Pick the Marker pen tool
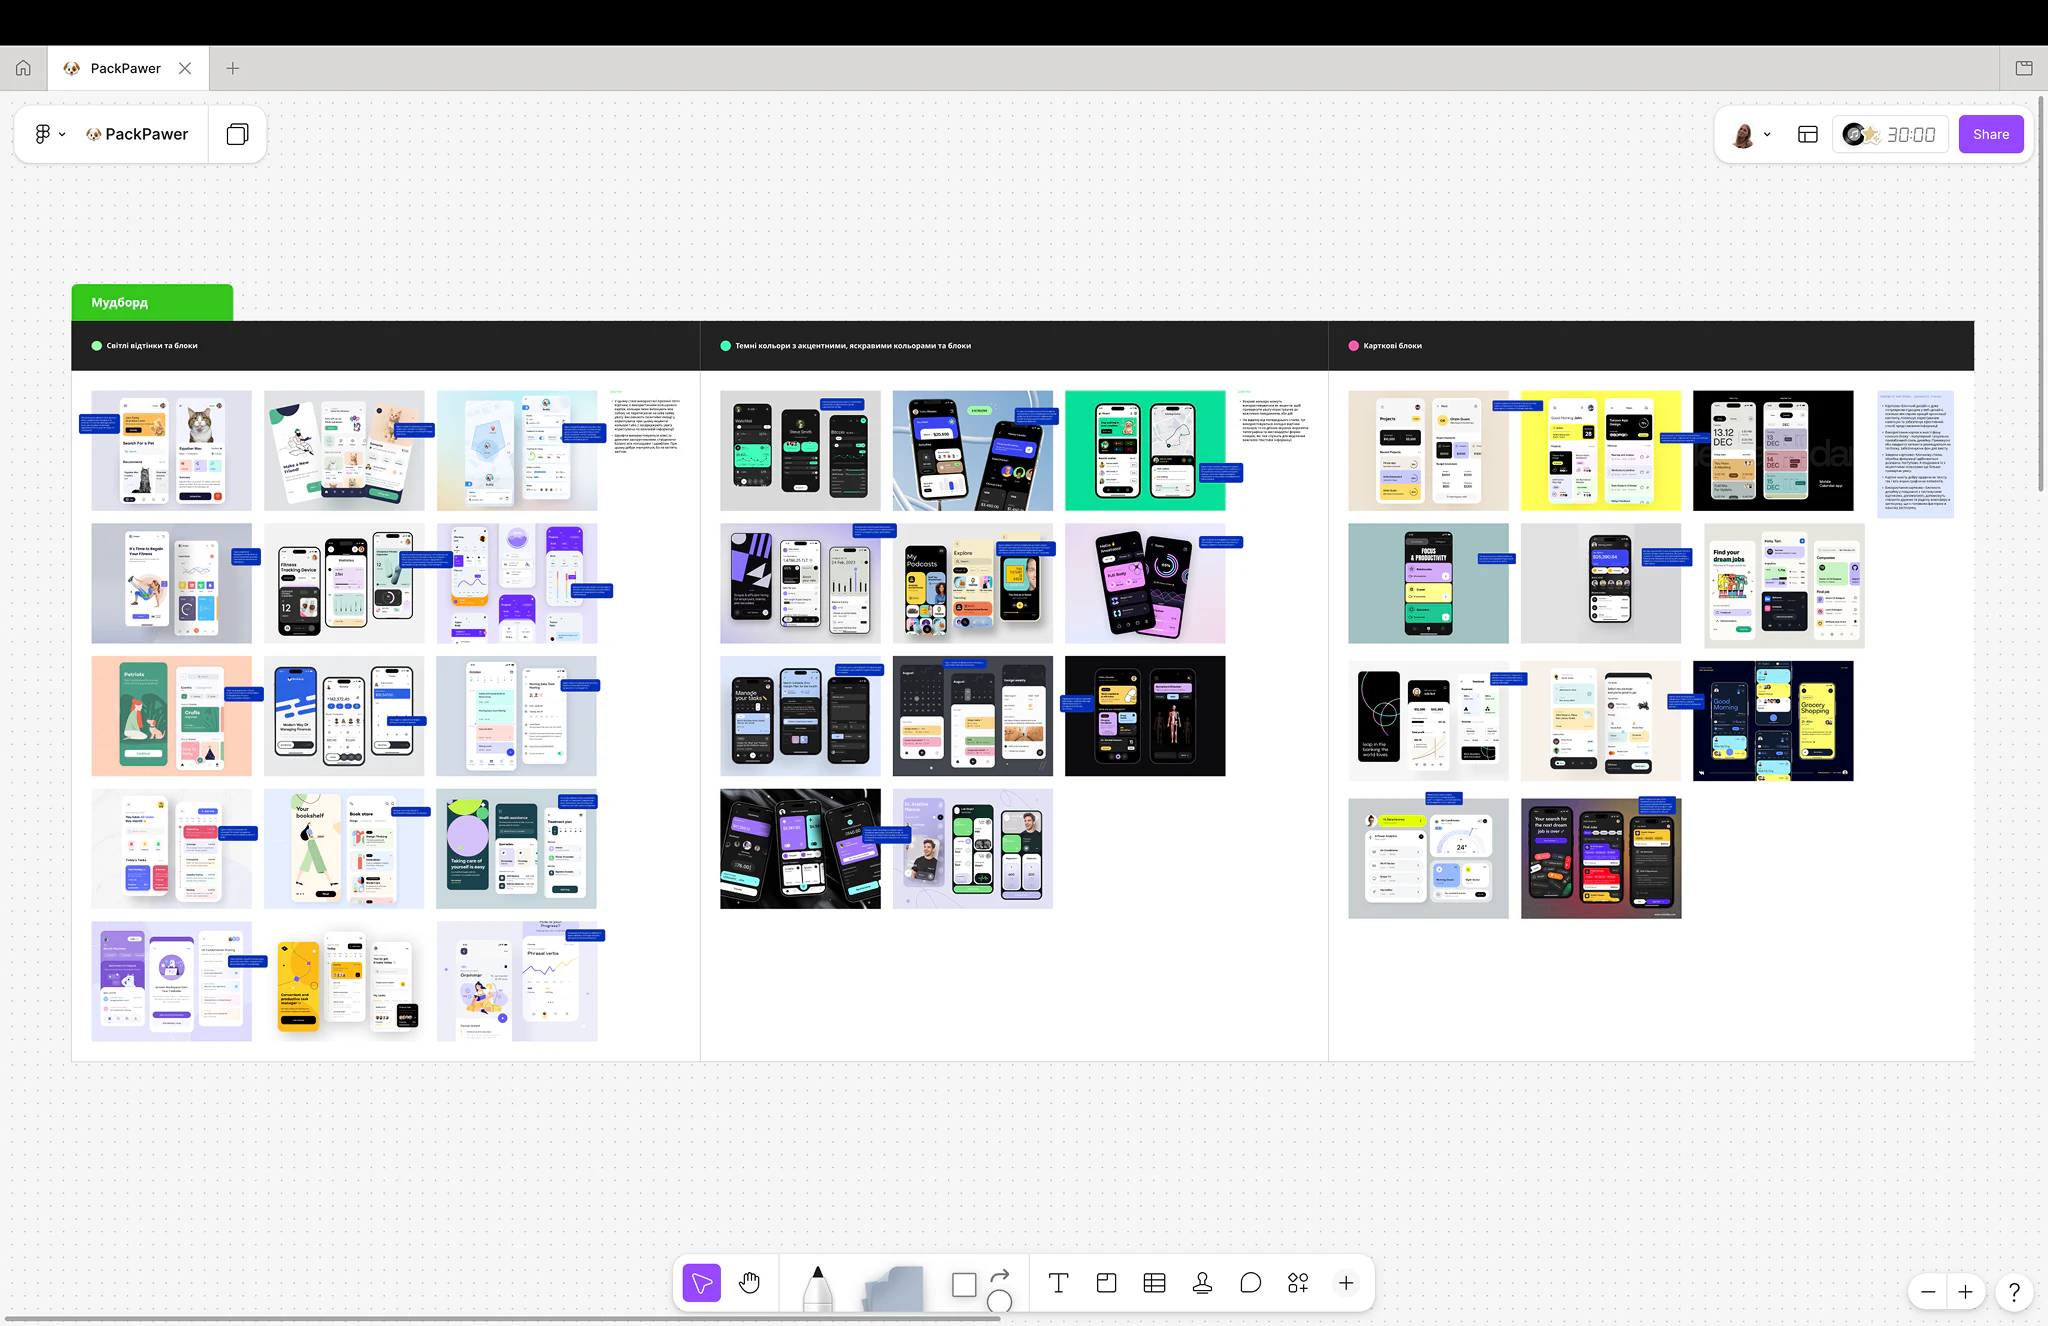 tap(818, 1288)
